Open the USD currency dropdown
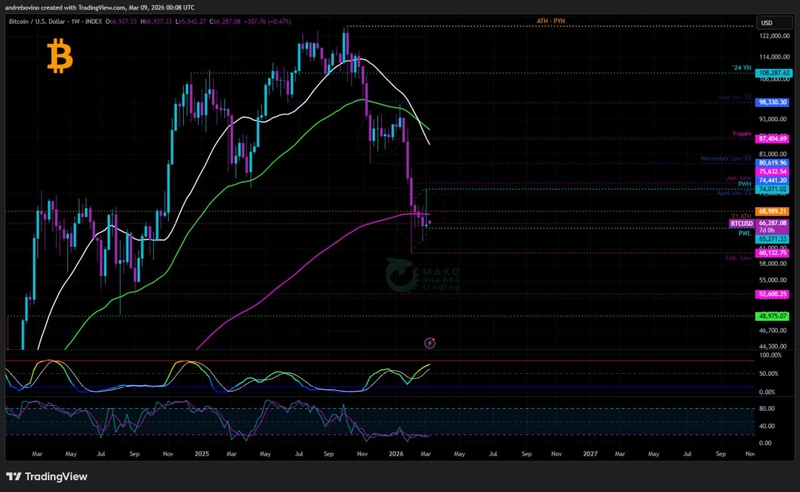This screenshot has width=800, height=492. [767, 23]
